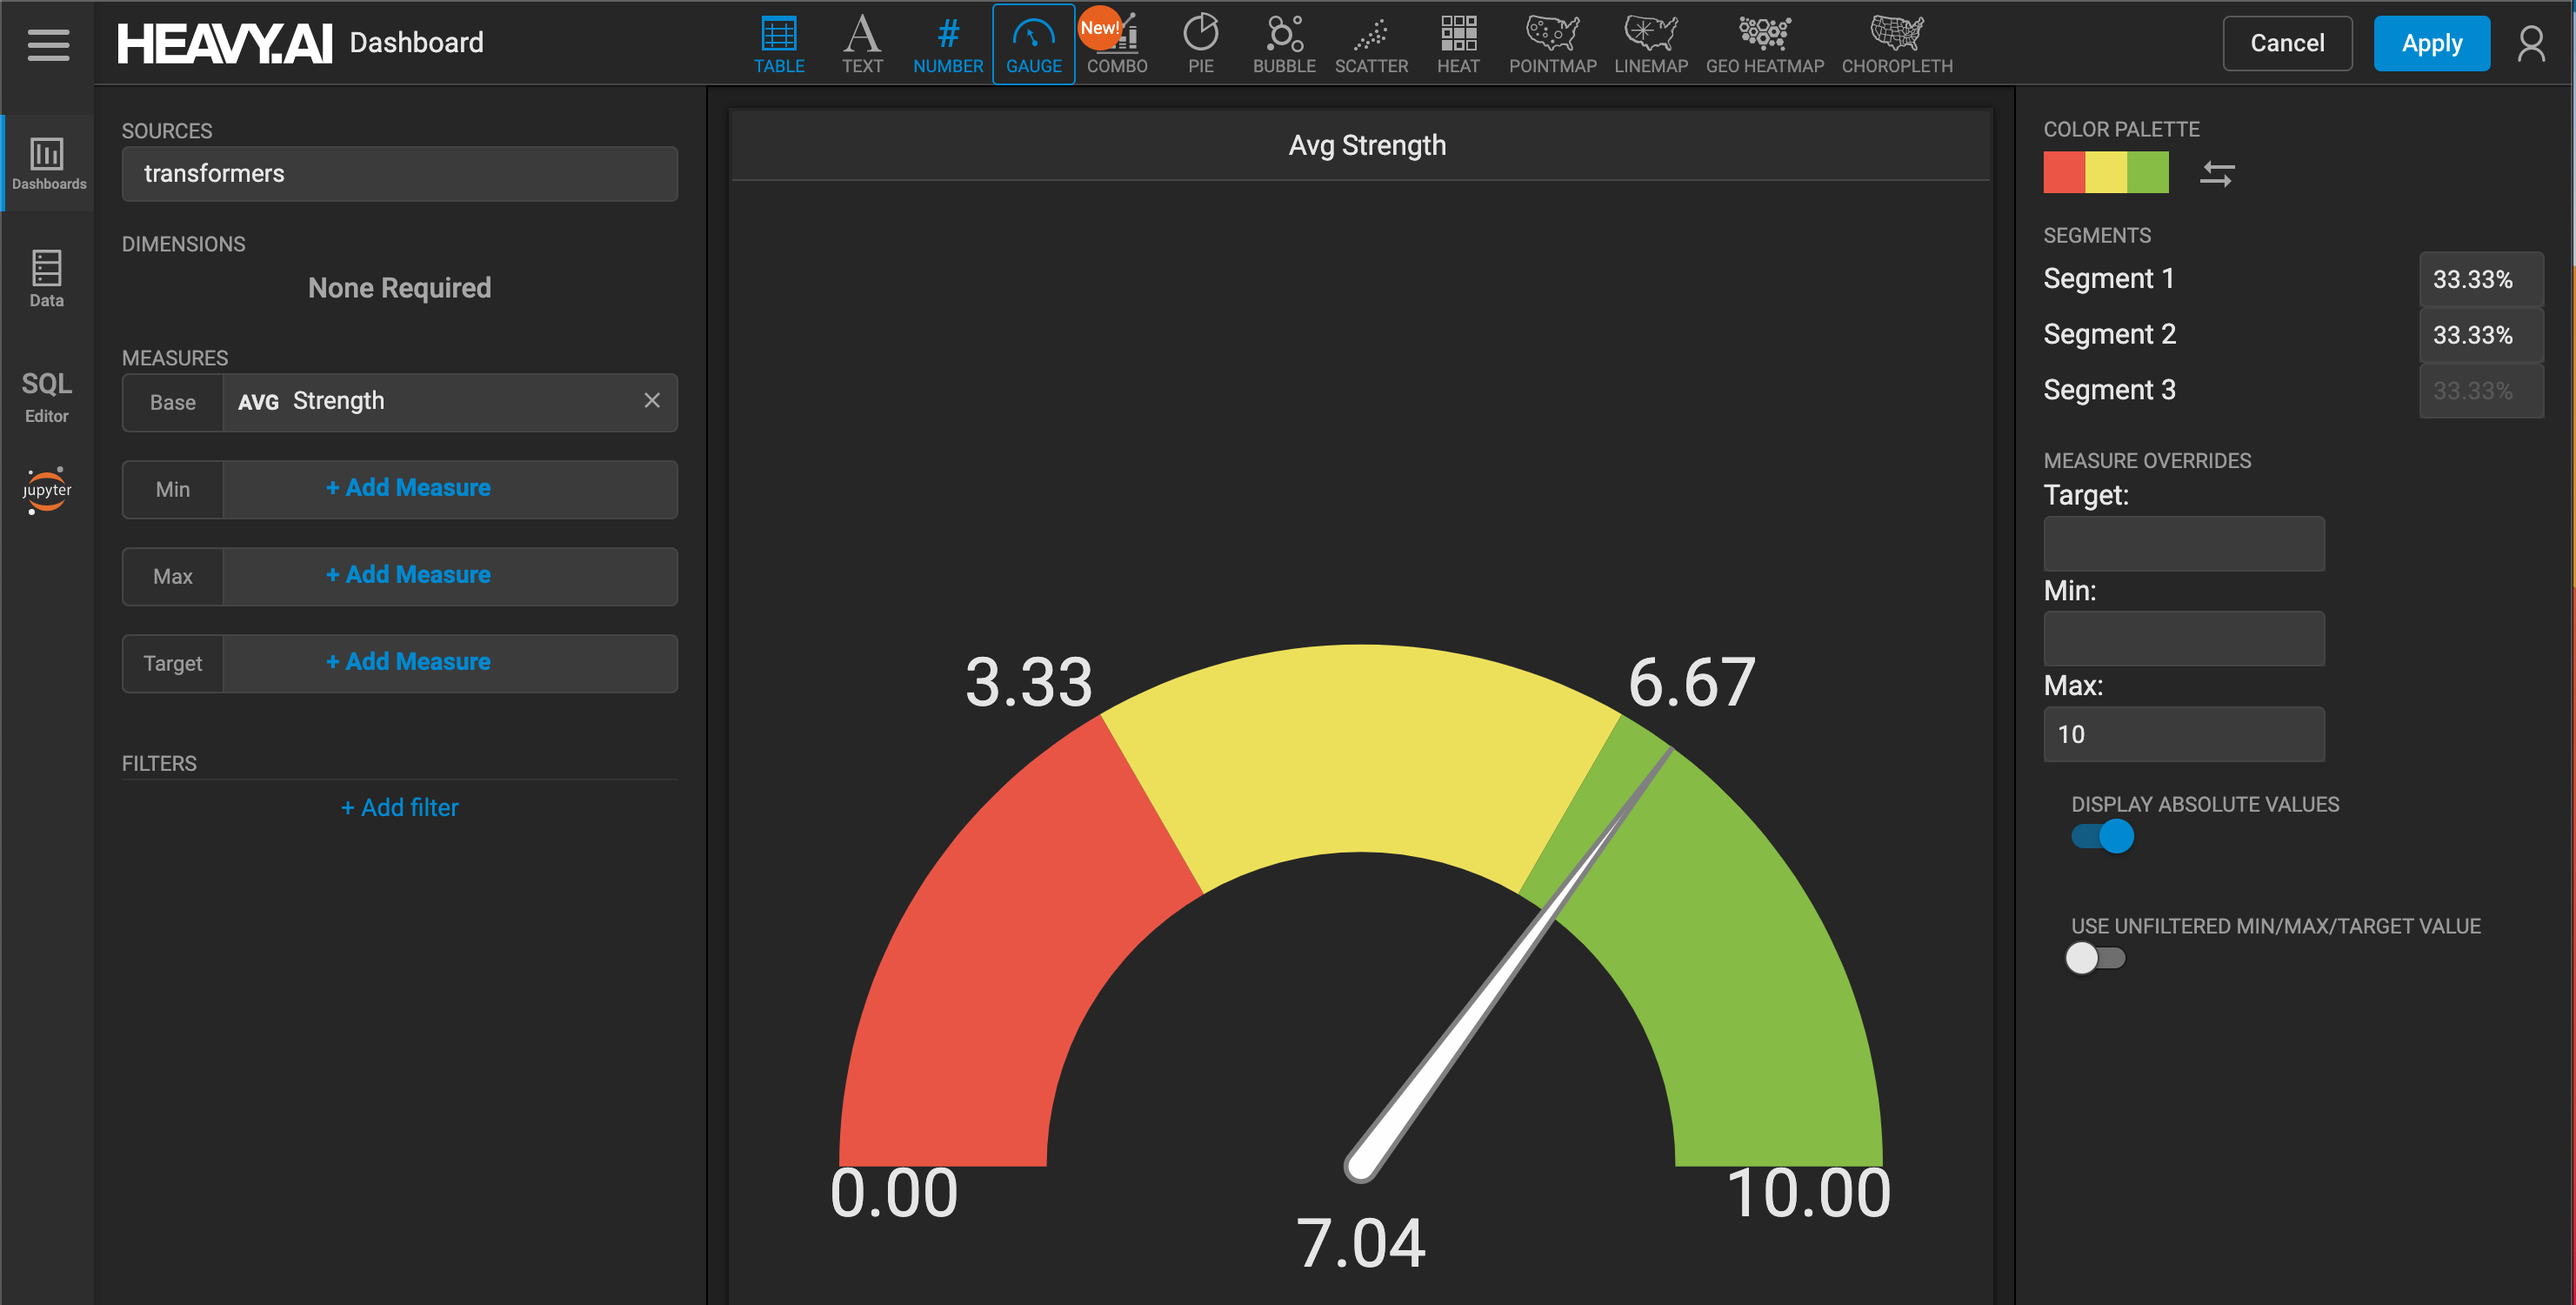
Task: Add a measure to the Min slot
Action: 408,488
